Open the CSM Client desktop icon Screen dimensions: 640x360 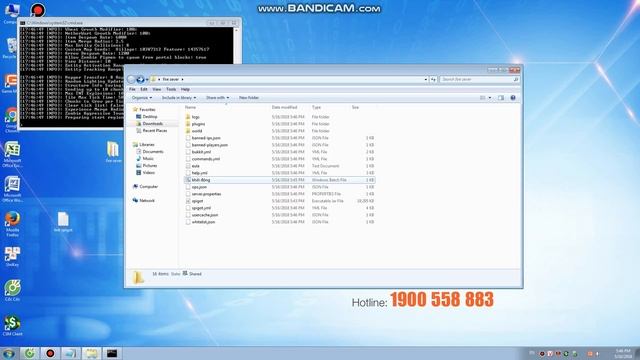[12, 326]
